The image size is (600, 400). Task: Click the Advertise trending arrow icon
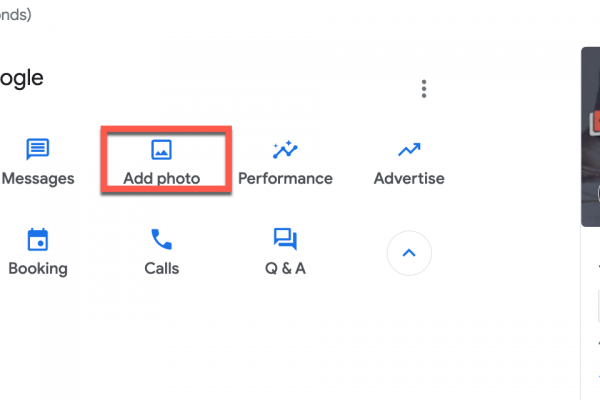pyautogui.click(x=408, y=150)
